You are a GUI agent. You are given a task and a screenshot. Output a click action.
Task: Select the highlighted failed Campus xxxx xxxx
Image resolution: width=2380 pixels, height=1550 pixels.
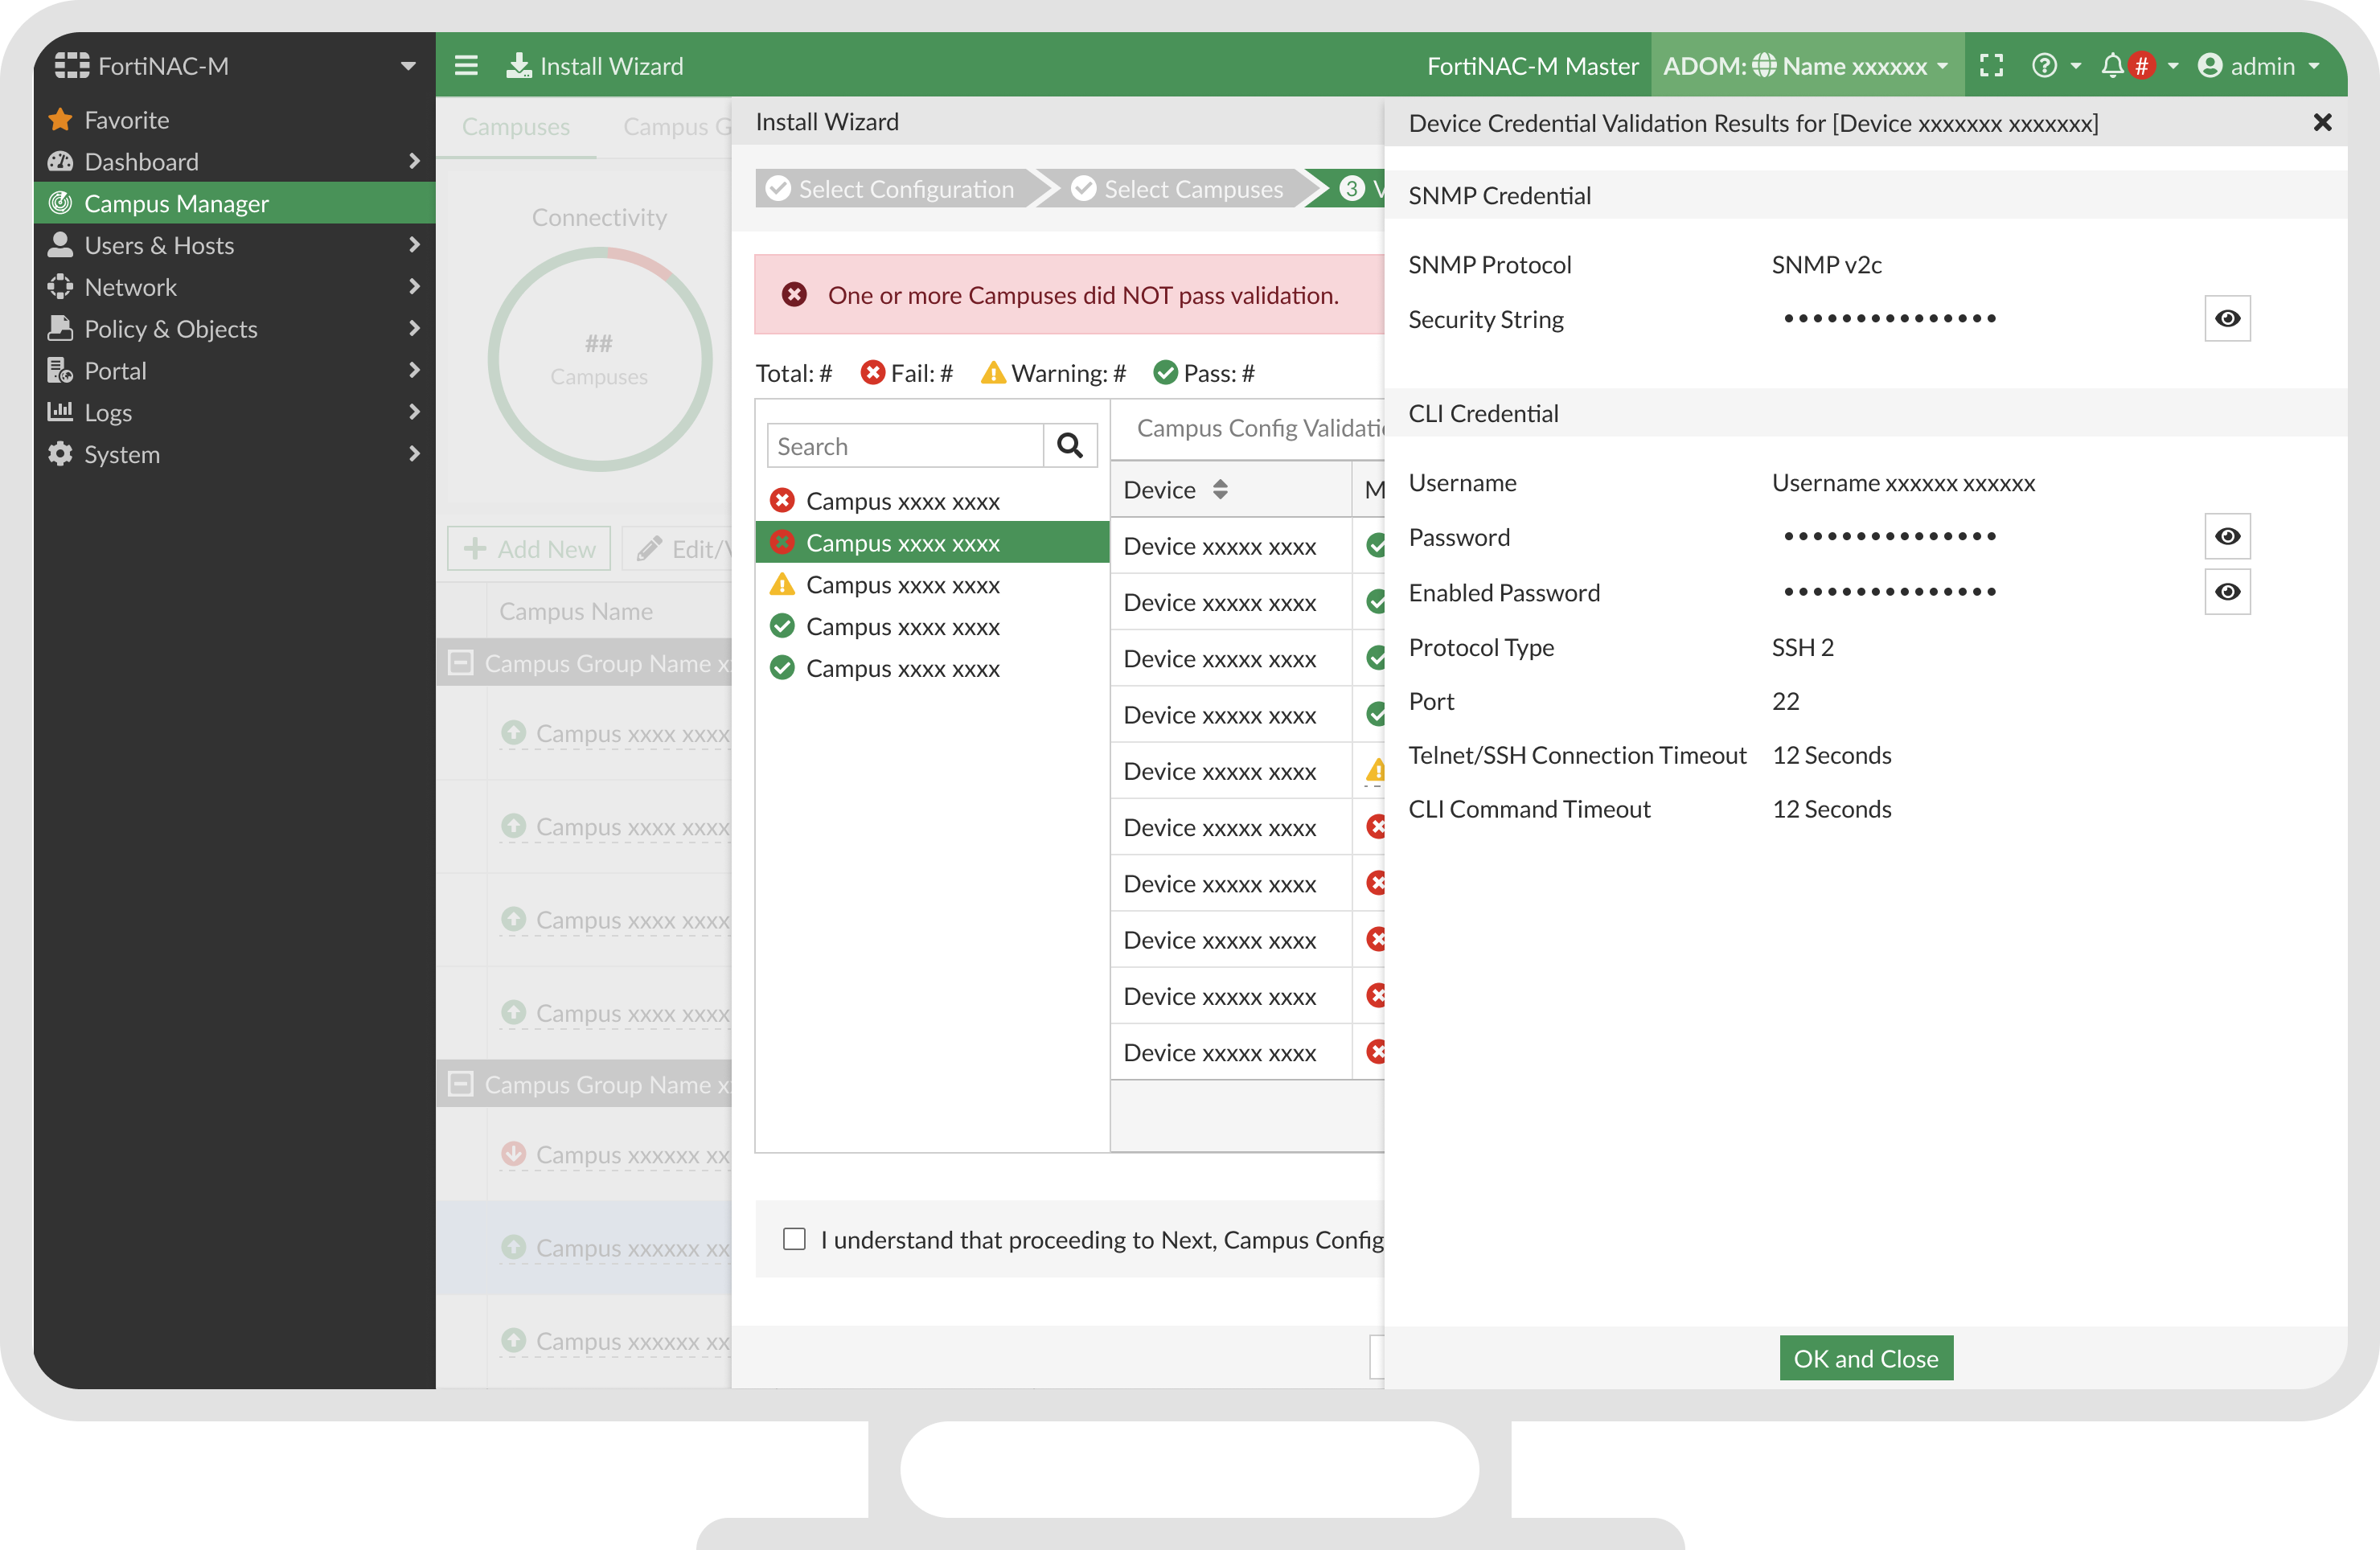[932, 543]
